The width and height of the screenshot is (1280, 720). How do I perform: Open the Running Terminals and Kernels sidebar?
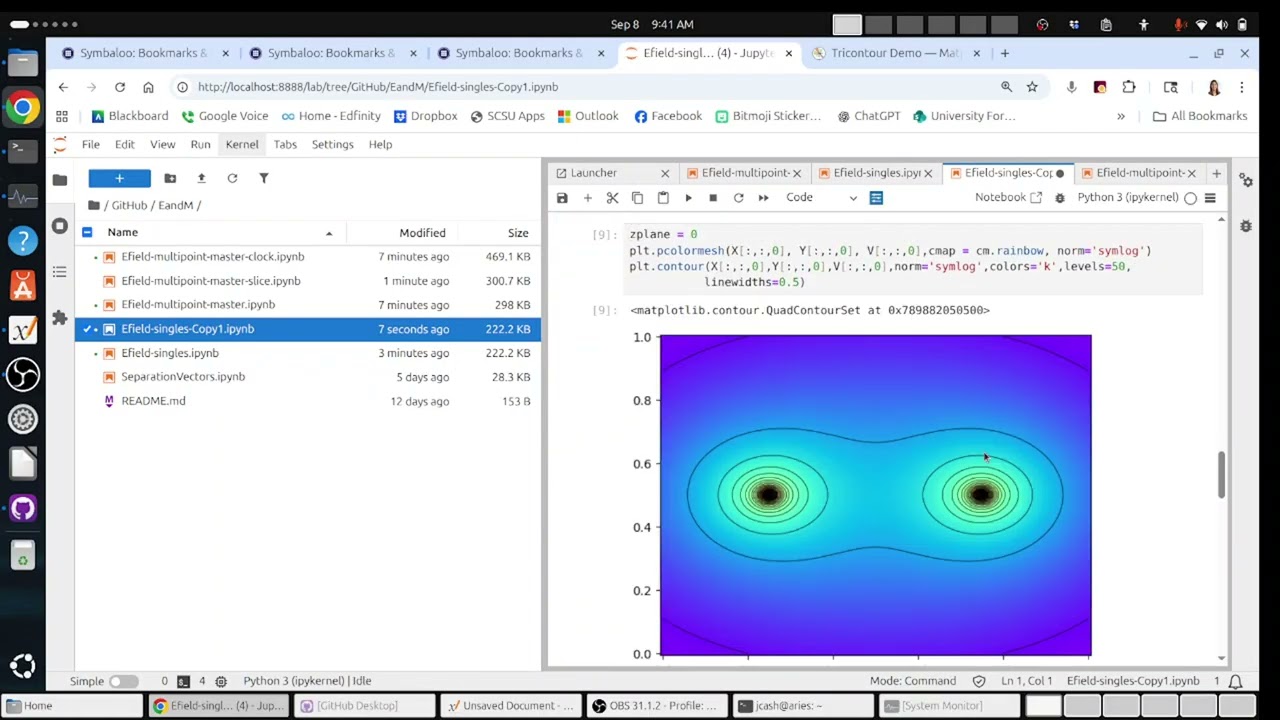pyautogui.click(x=60, y=226)
